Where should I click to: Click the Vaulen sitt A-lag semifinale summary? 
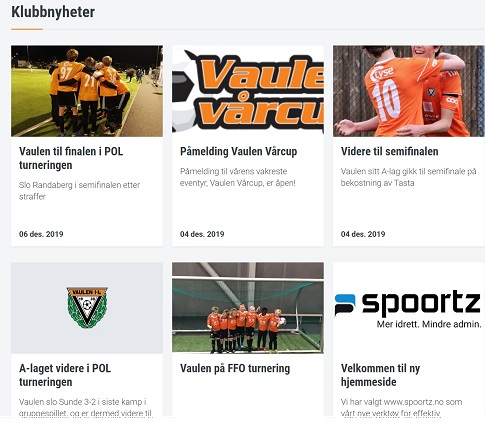(408, 177)
